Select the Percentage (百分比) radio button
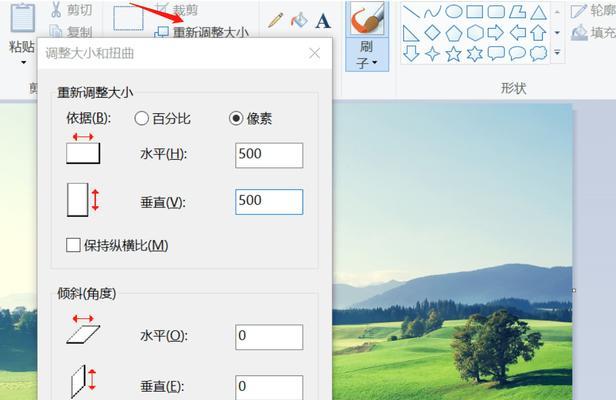The height and width of the screenshot is (400, 616). [x=141, y=118]
